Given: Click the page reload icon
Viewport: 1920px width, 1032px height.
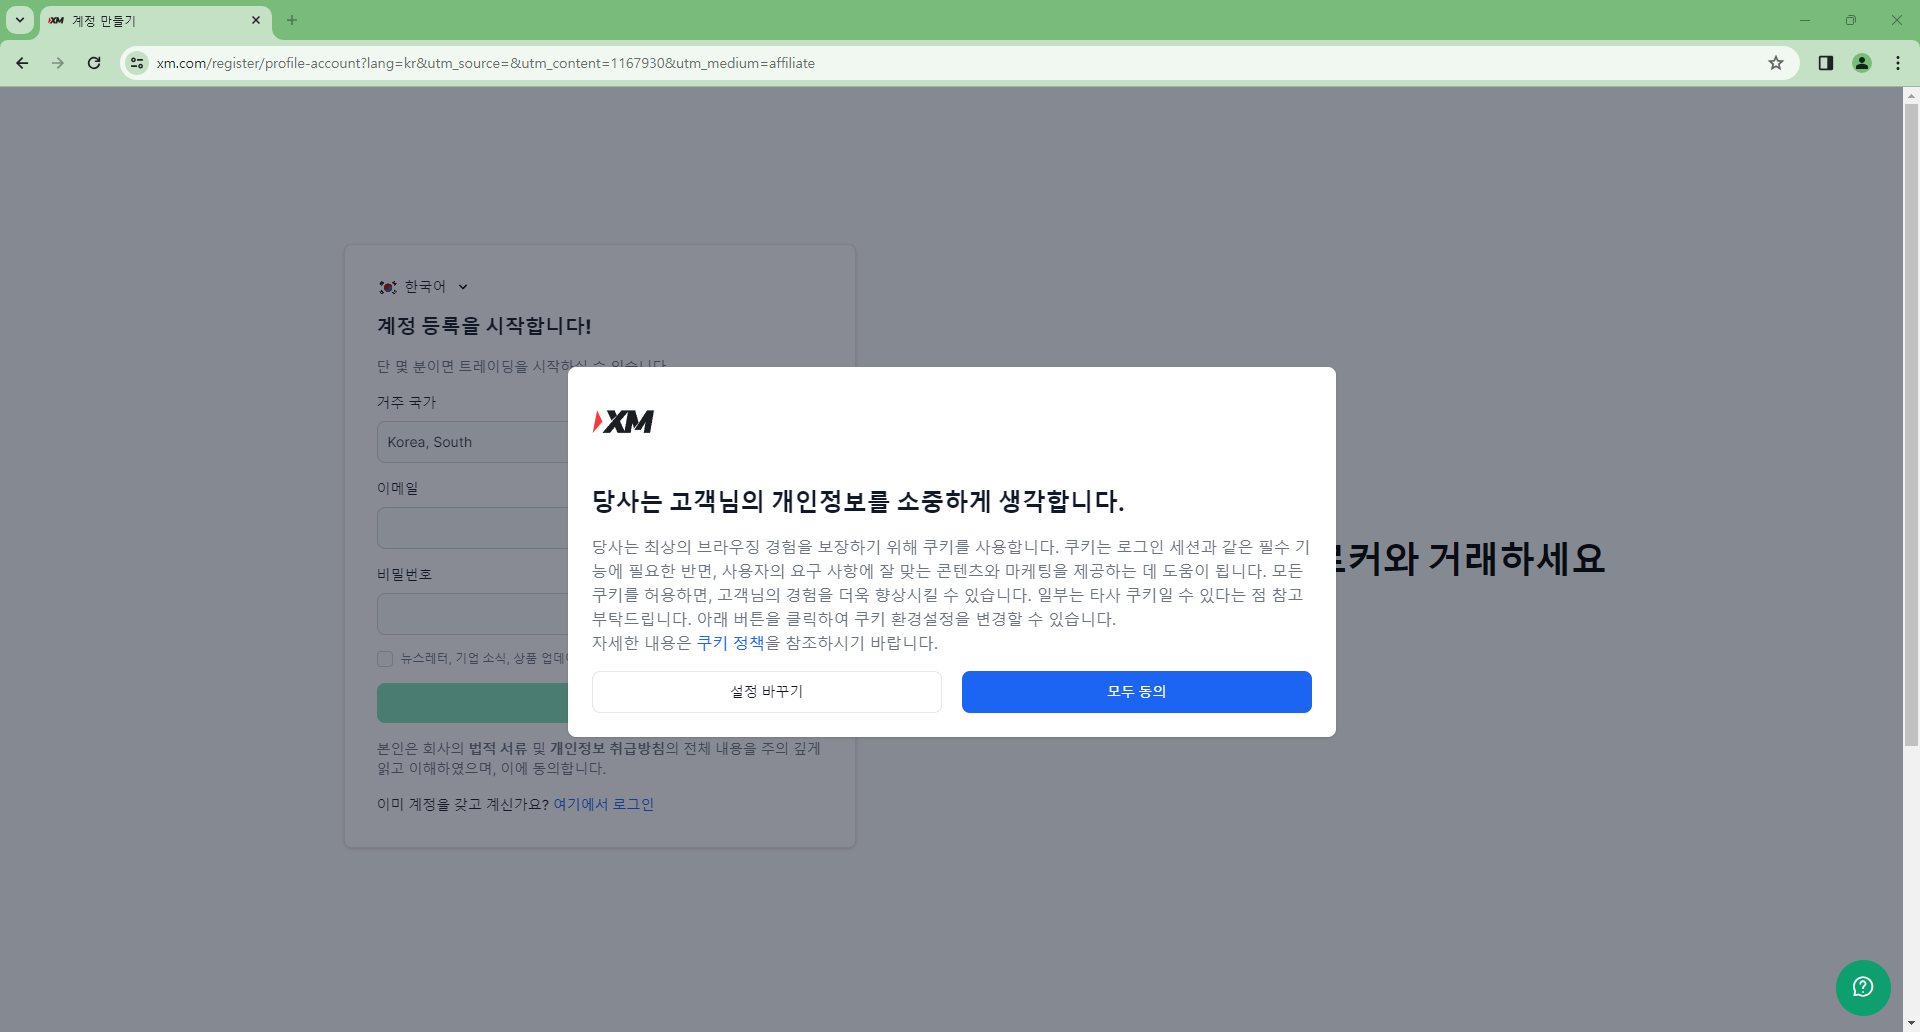Looking at the screenshot, I should click(x=93, y=62).
